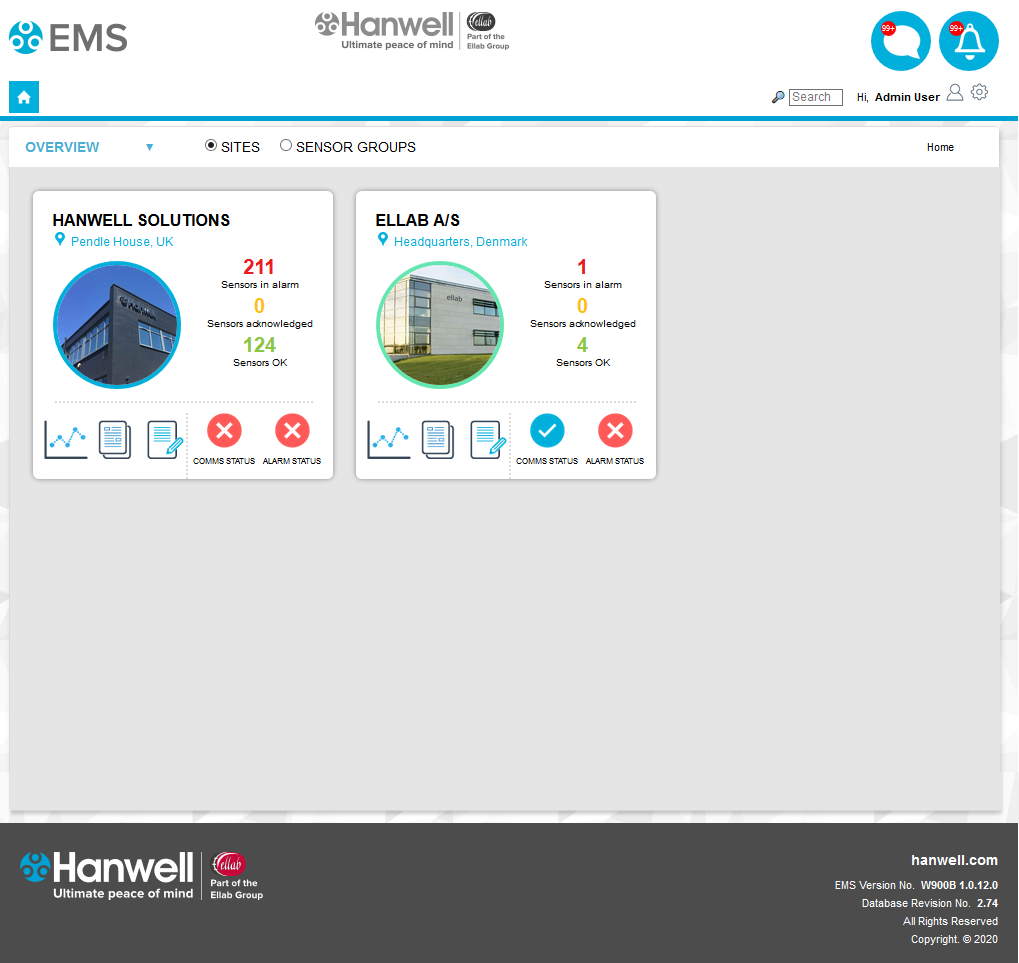Select the Sensor Groups radio button
The height and width of the screenshot is (963, 1019).
click(x=286, y=146)
